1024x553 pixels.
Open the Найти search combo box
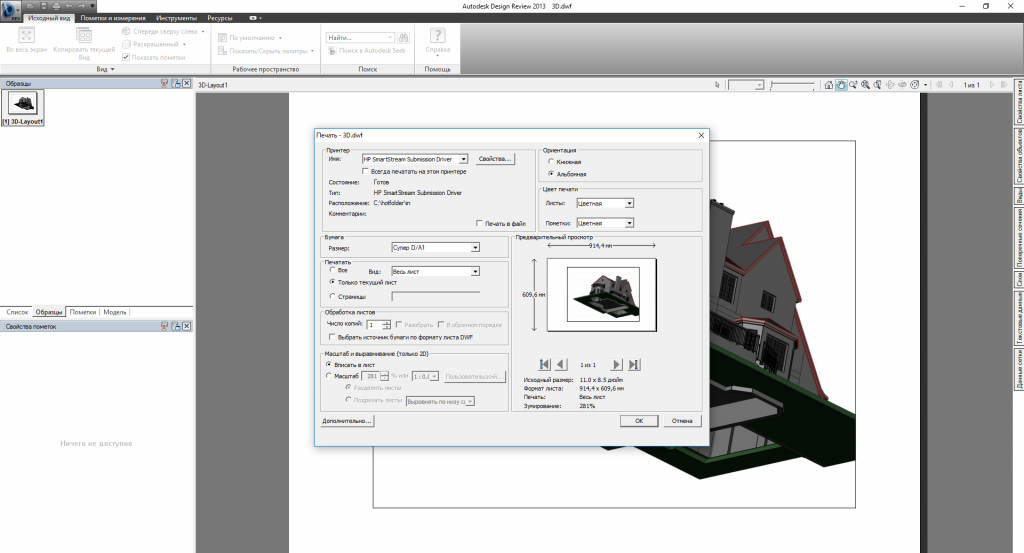pyautogui.click(x=360, y=38)
